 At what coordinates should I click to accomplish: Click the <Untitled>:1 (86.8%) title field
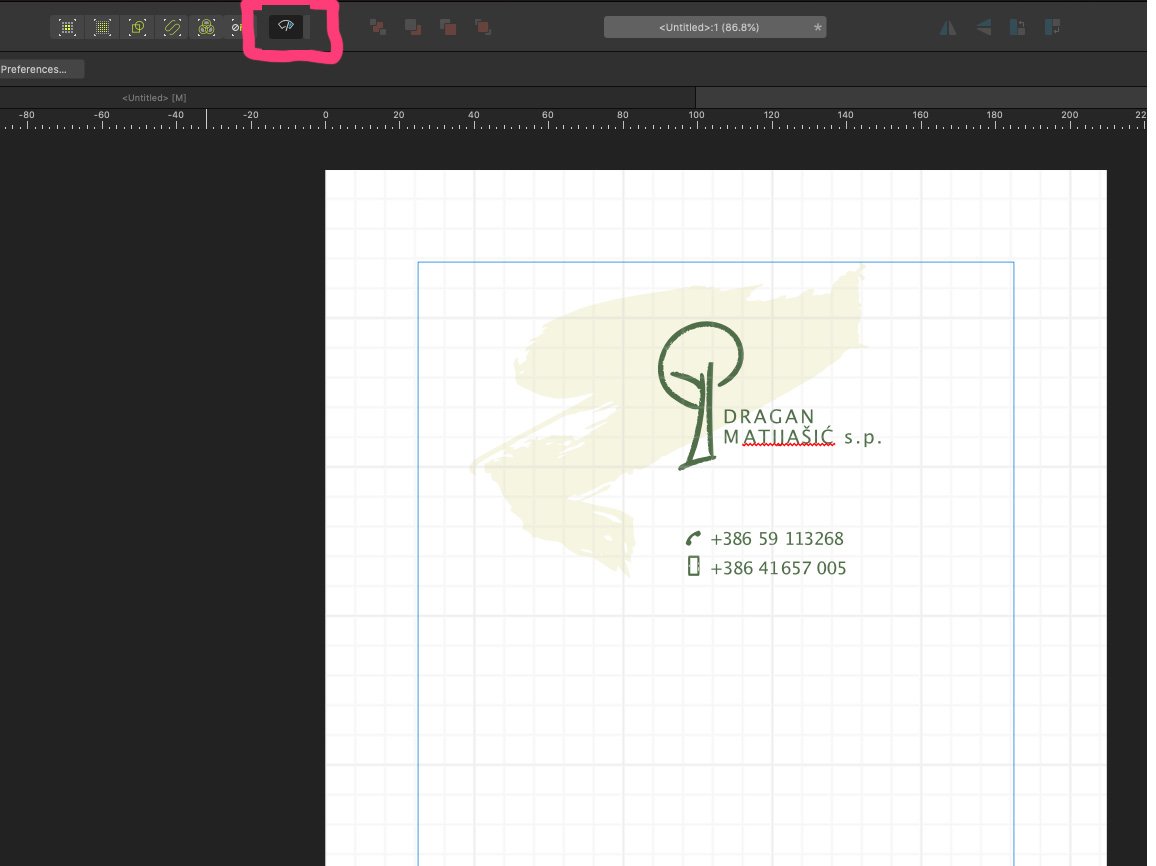tap(714, 27)
